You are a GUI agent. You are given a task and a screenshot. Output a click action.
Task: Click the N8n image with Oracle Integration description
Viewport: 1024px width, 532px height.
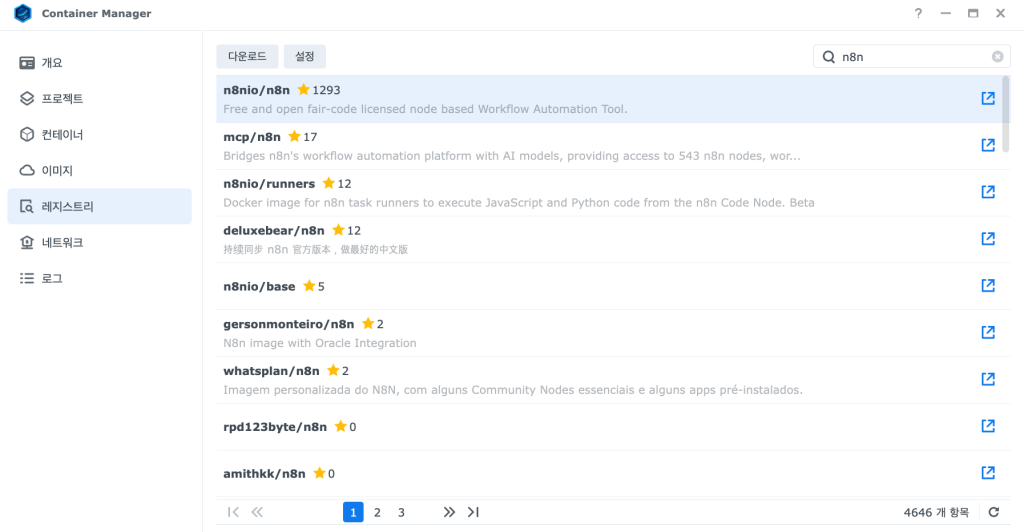[x=320, y=343]
